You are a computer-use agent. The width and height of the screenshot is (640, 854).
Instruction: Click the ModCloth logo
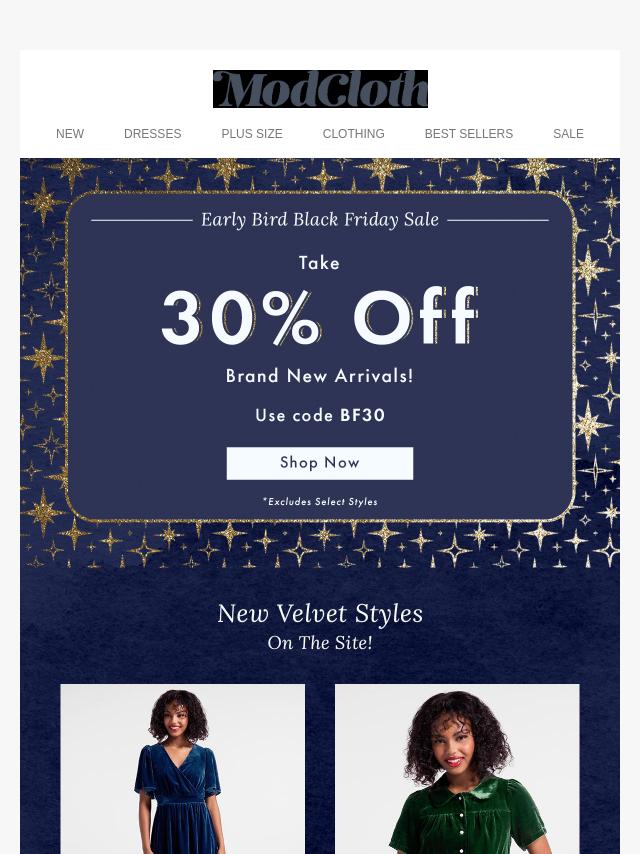[320, 89]
